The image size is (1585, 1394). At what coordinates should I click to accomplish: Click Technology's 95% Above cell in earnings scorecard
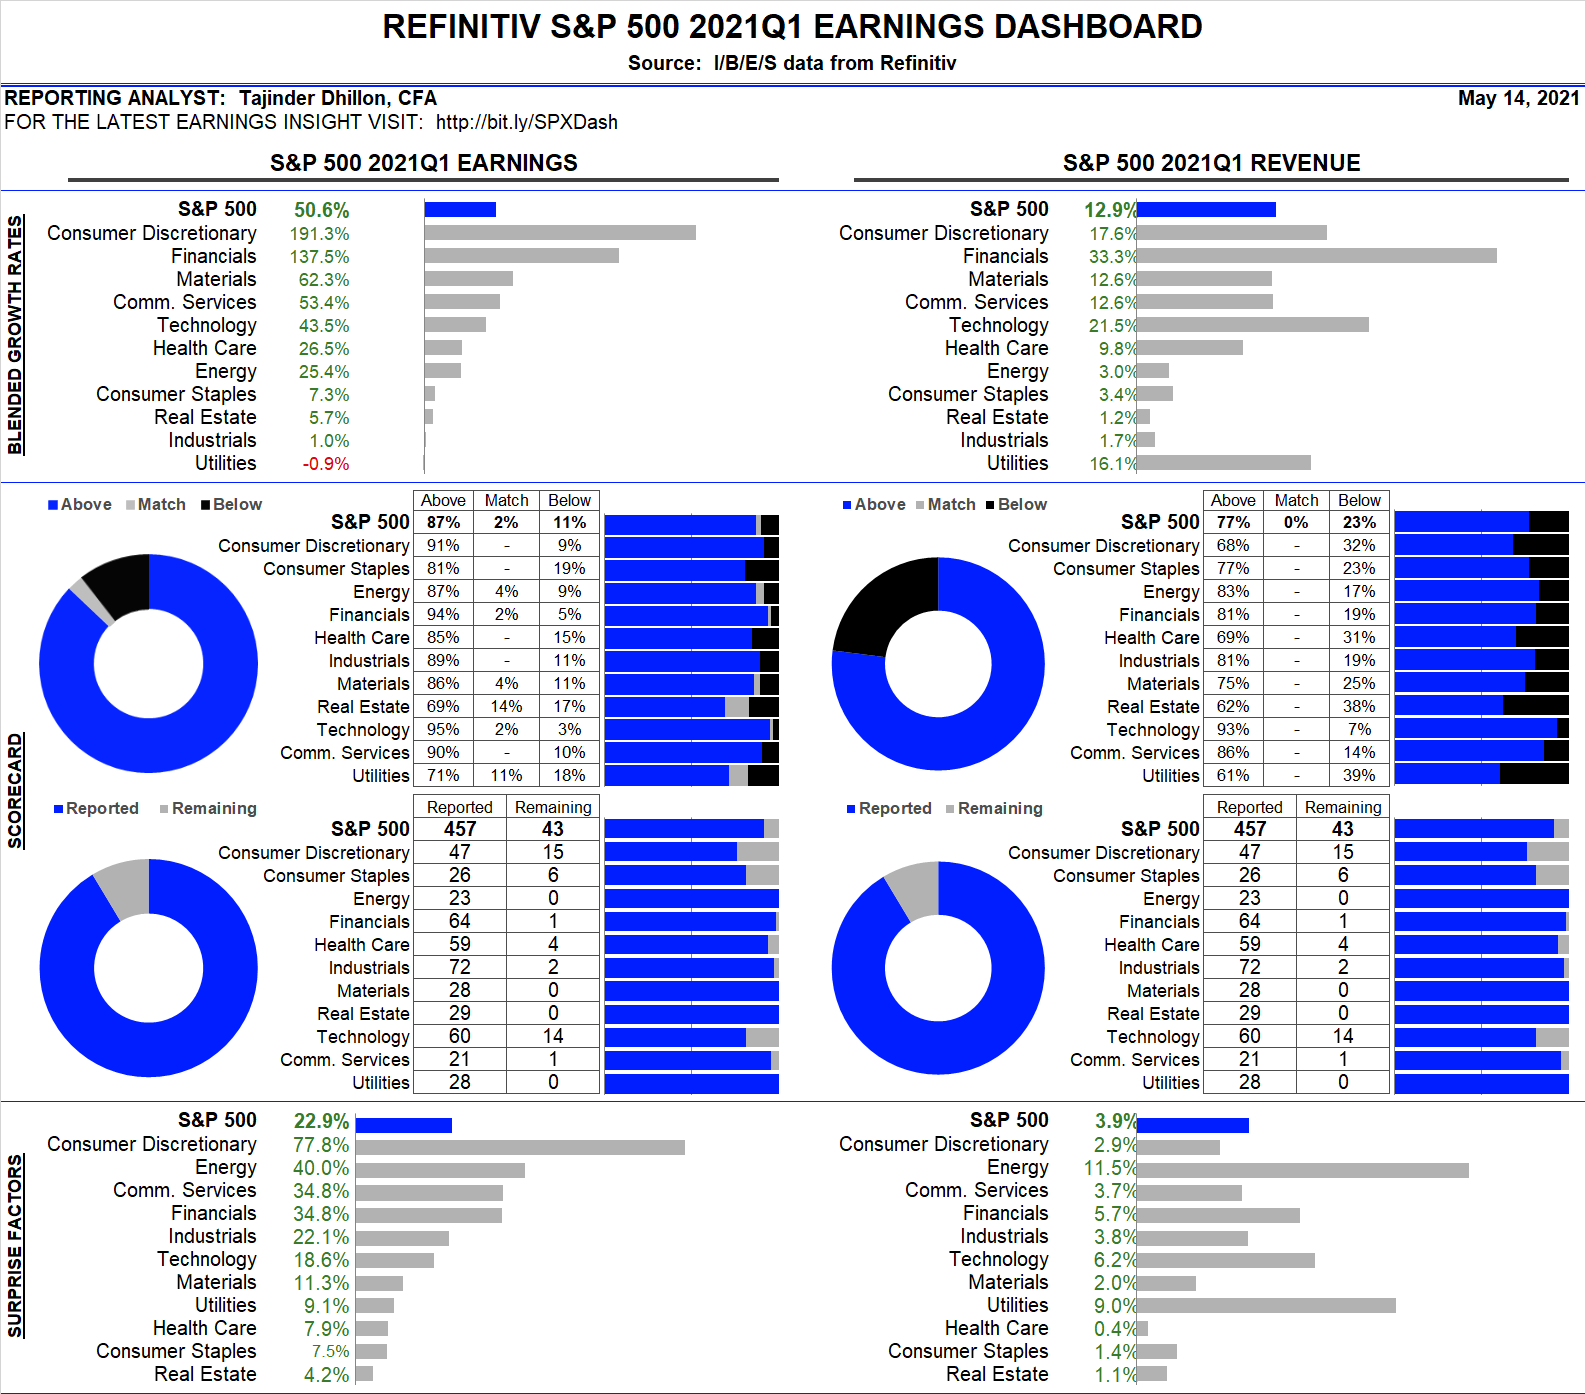(443, 729)
